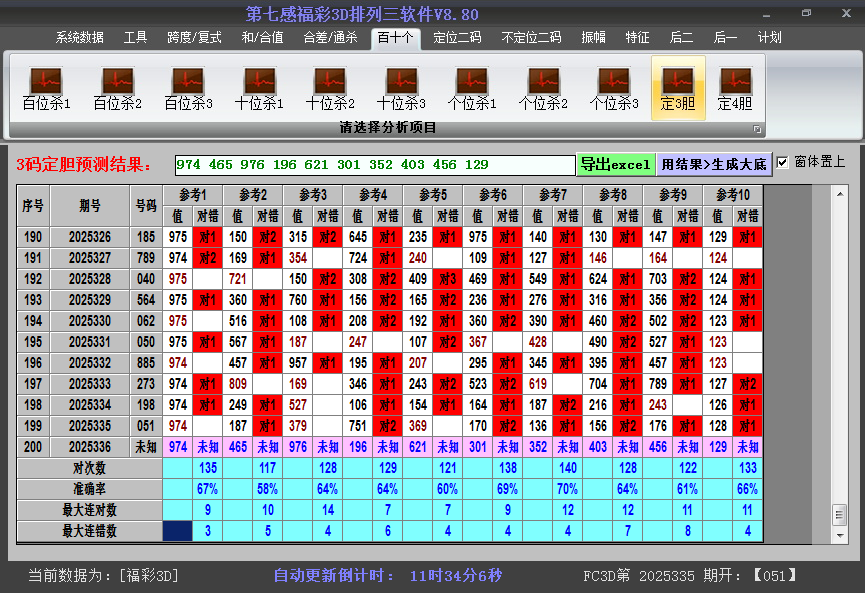
Task: Open the 系统数据 menu tab
Action: [x=80, y=38]
